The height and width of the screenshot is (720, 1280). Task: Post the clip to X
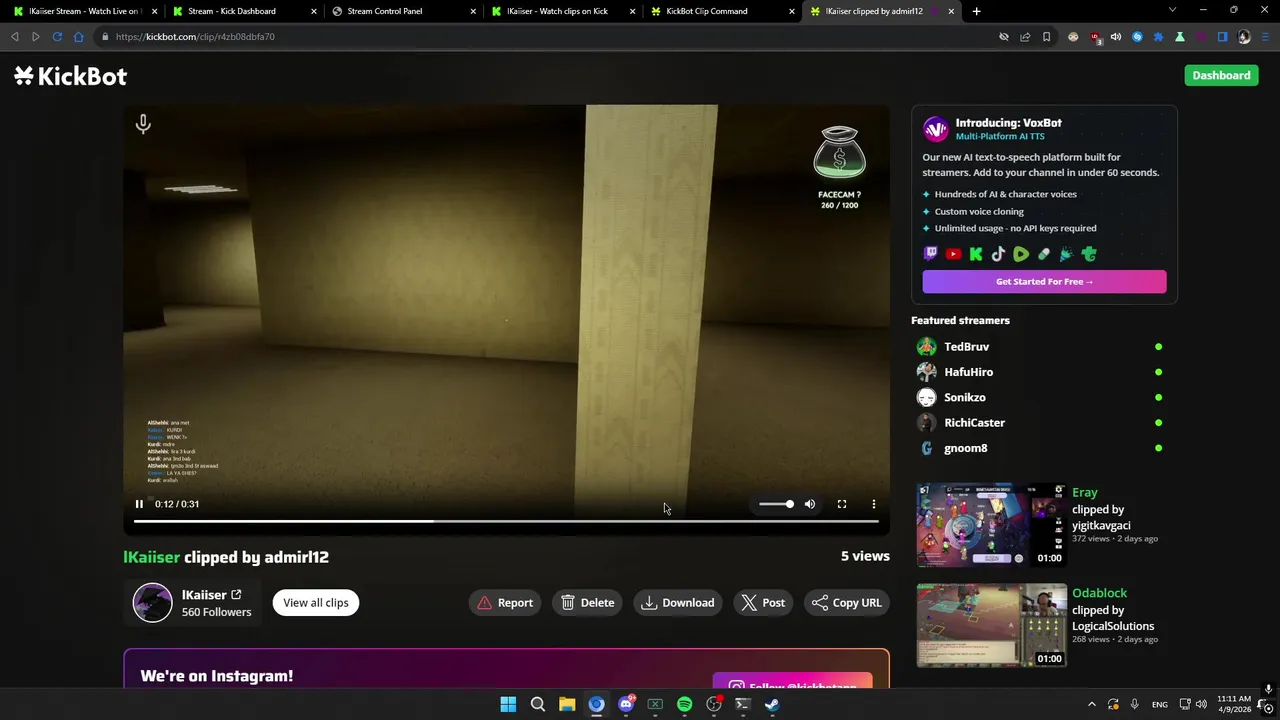(x=763, y=602)
